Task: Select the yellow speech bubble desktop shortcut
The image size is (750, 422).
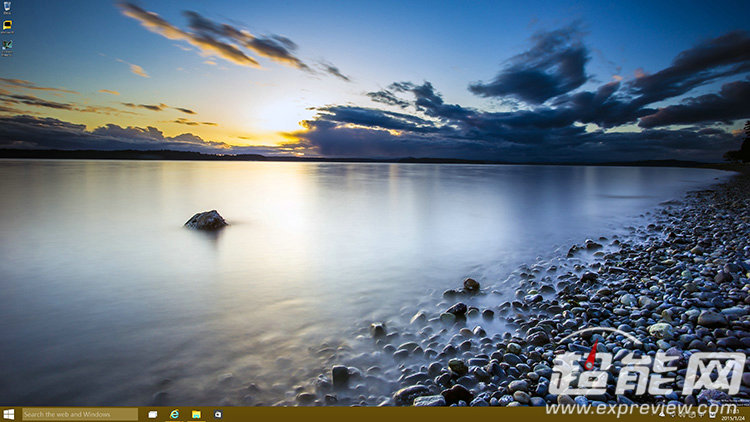Action: (x=7, y=25)
